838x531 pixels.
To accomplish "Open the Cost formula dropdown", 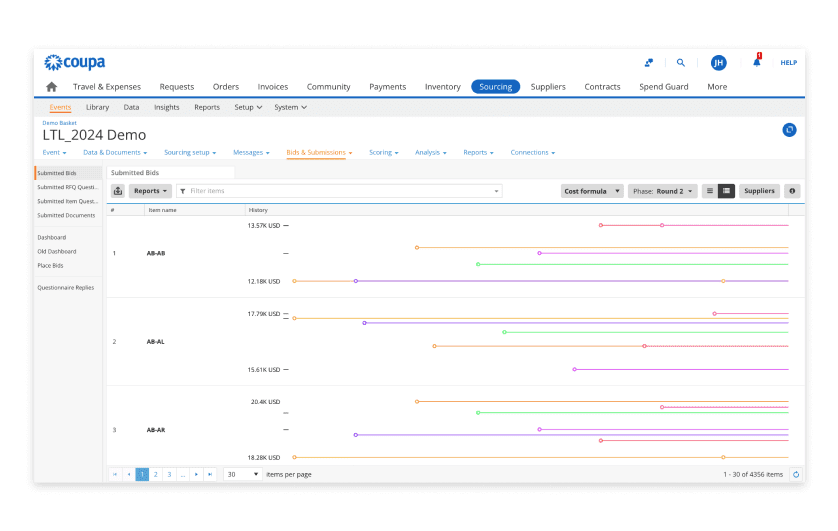I will coord(592,191).
